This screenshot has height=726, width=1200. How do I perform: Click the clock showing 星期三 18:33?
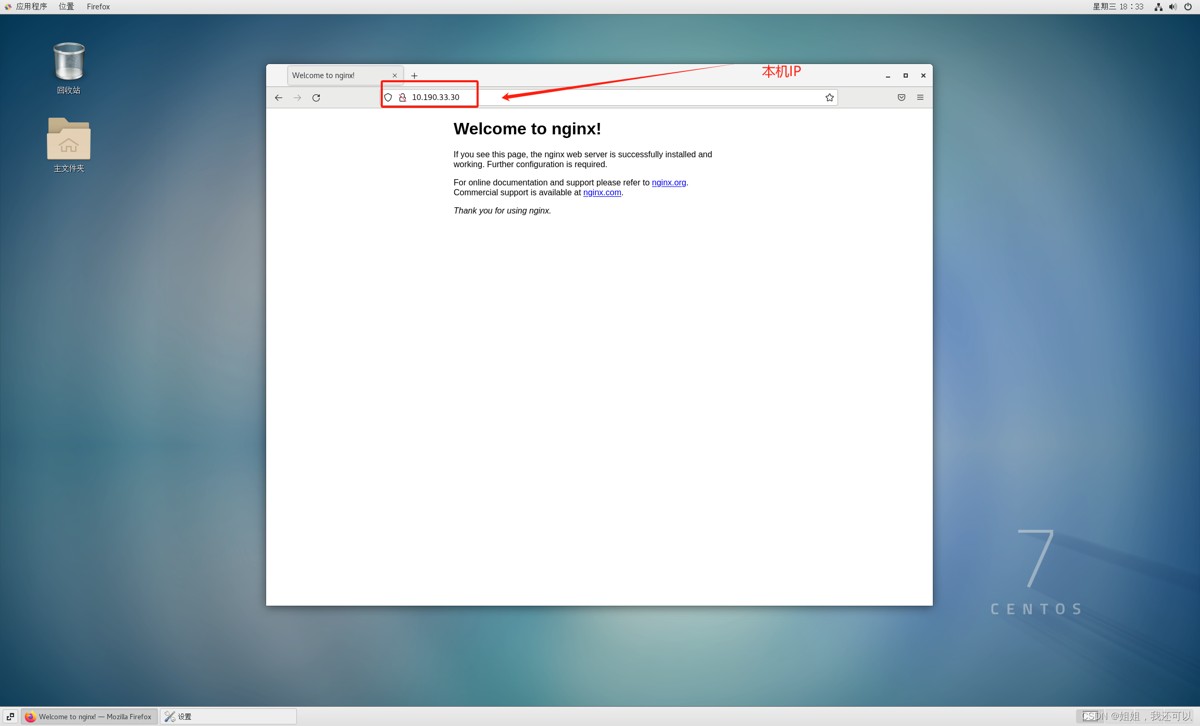point(1118,7)
